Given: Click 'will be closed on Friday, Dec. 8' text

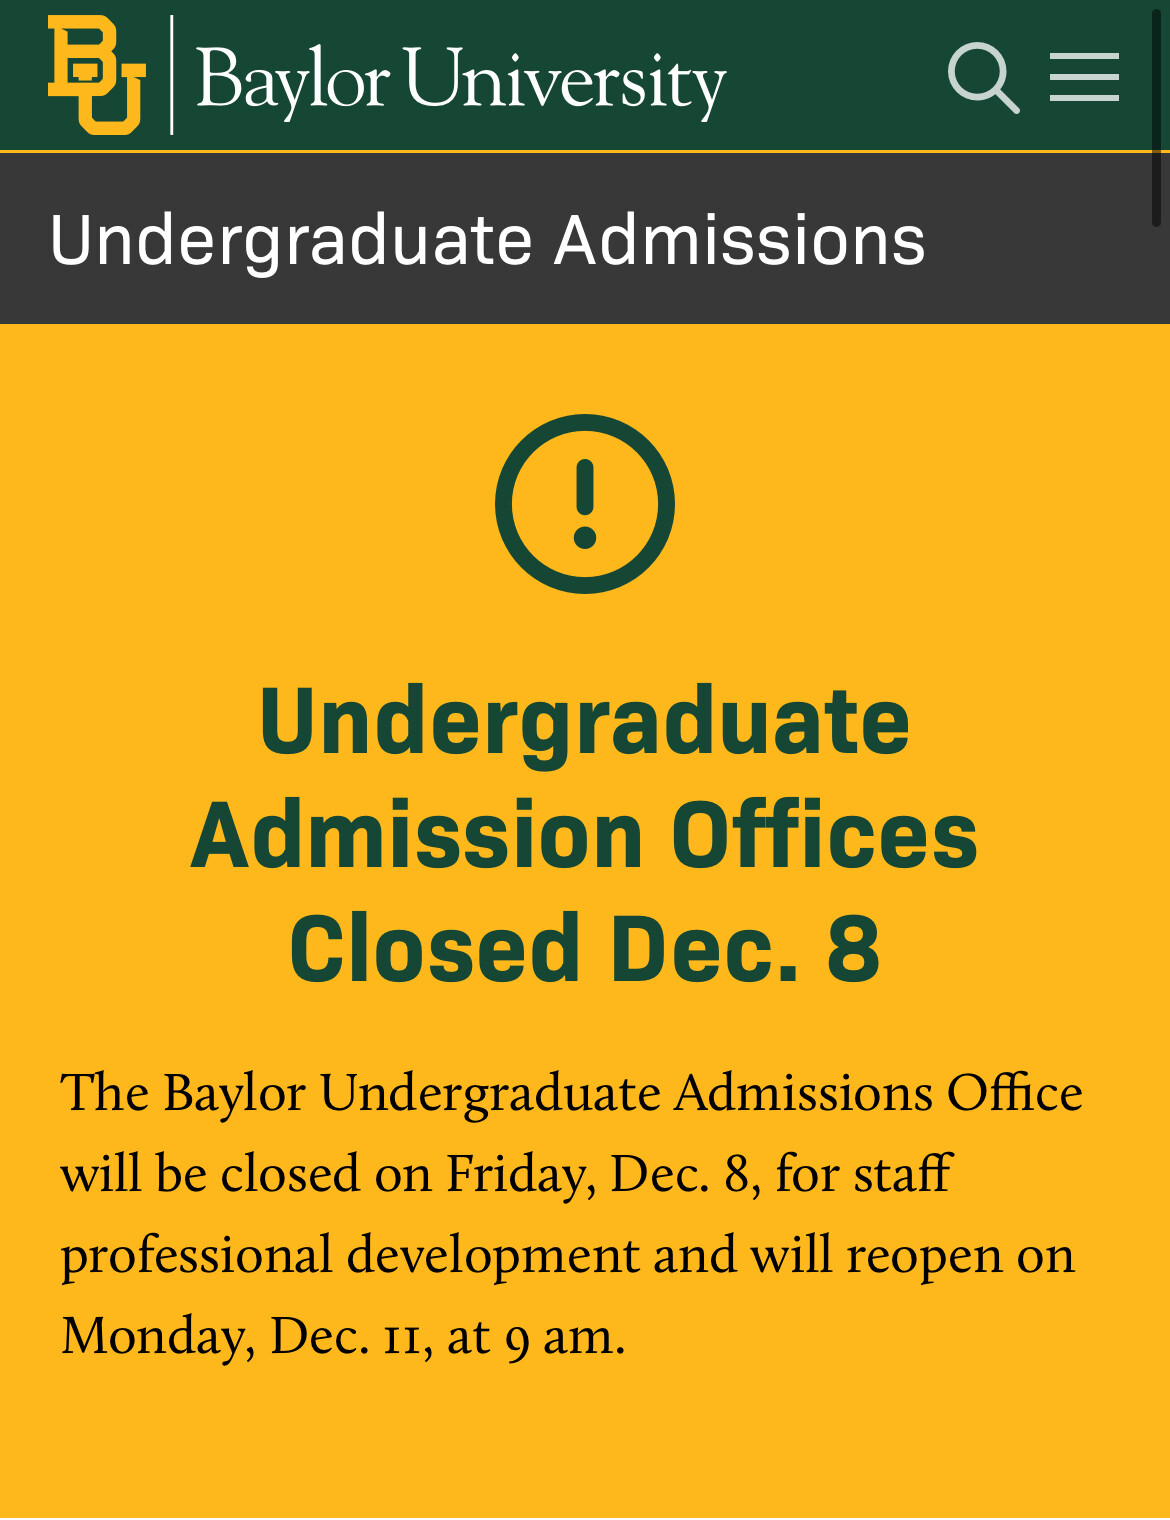Looking at the screenshot, I should pyautogui.click(x=404, y=1174).
